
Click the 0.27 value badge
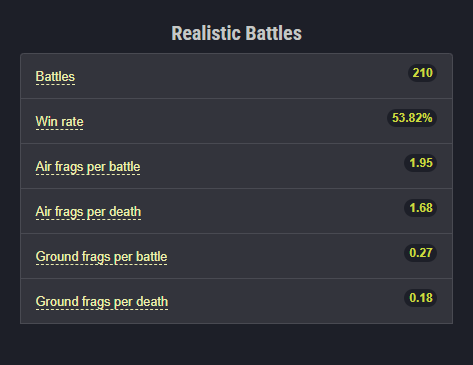[x=421, y=253]
